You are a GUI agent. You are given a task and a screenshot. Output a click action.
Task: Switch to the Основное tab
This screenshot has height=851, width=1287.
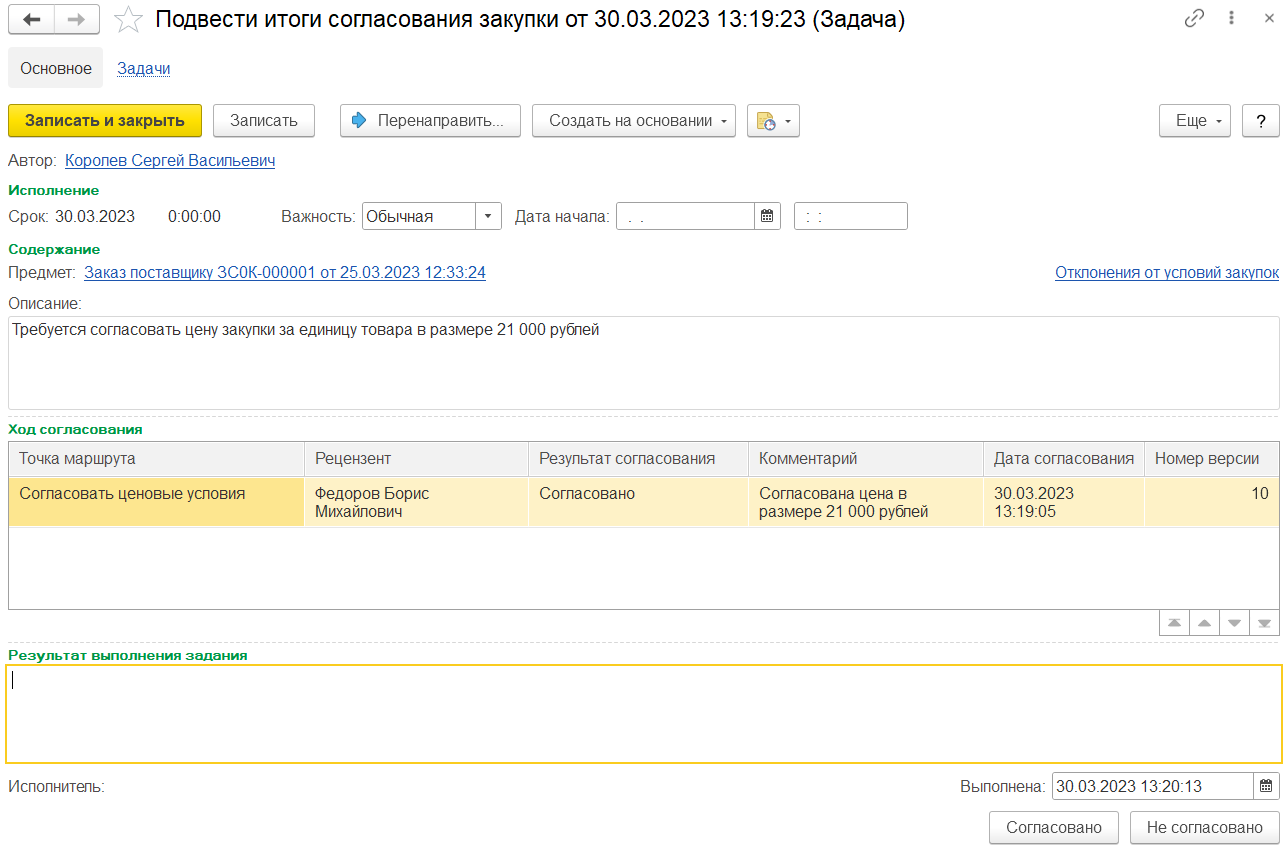56,68
